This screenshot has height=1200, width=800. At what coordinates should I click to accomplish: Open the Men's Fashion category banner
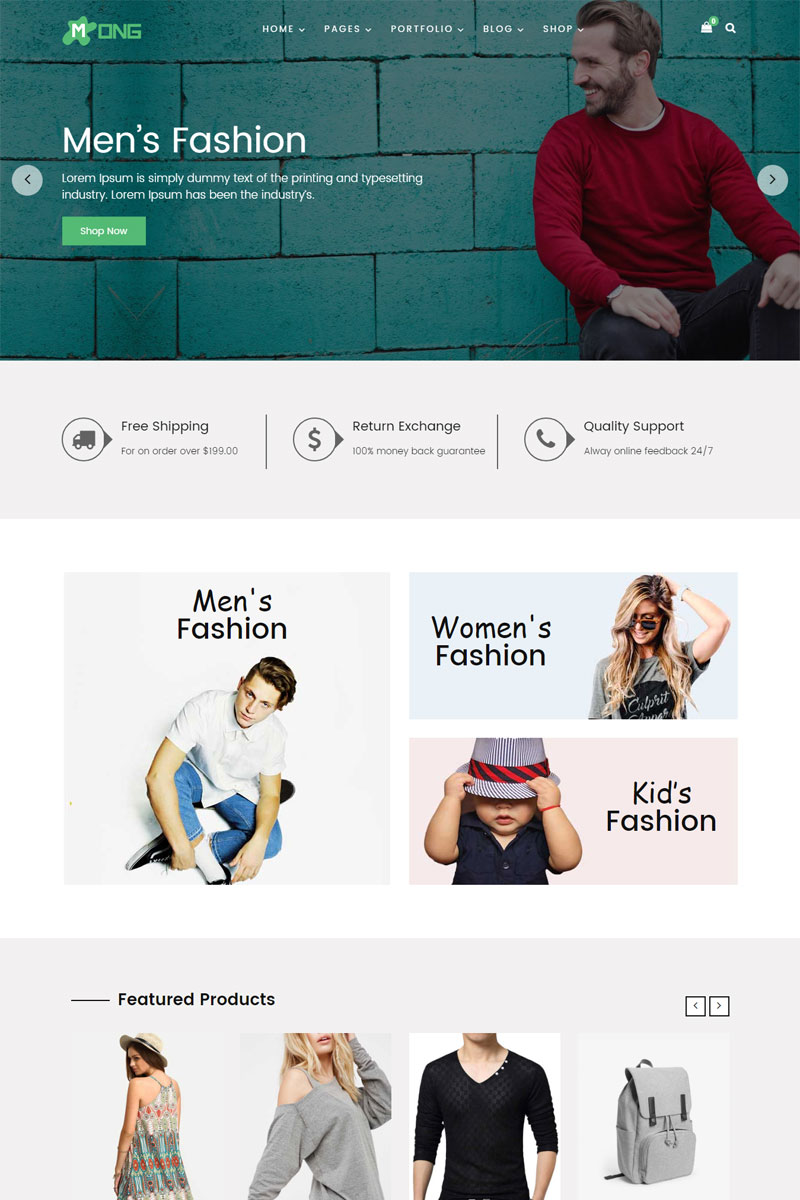(x=227, y=728)
